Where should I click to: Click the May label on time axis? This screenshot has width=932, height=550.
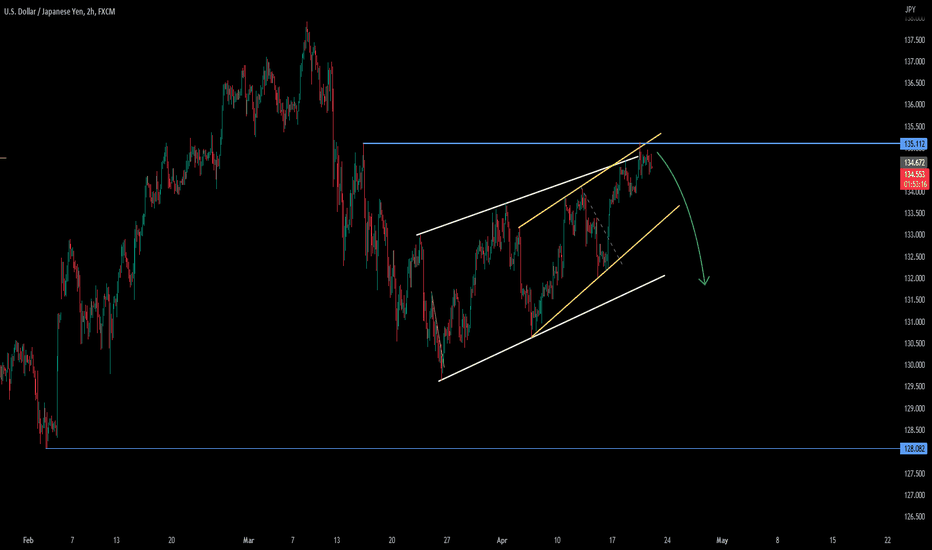click(722, 540)
